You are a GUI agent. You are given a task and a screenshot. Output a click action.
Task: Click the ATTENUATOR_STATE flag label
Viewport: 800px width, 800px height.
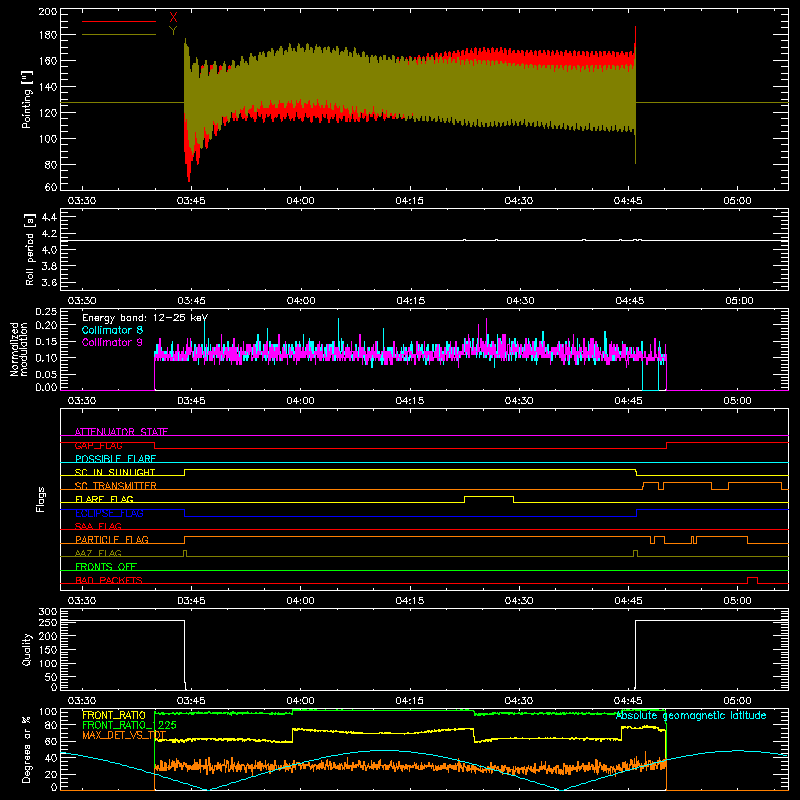pos(121,432)
